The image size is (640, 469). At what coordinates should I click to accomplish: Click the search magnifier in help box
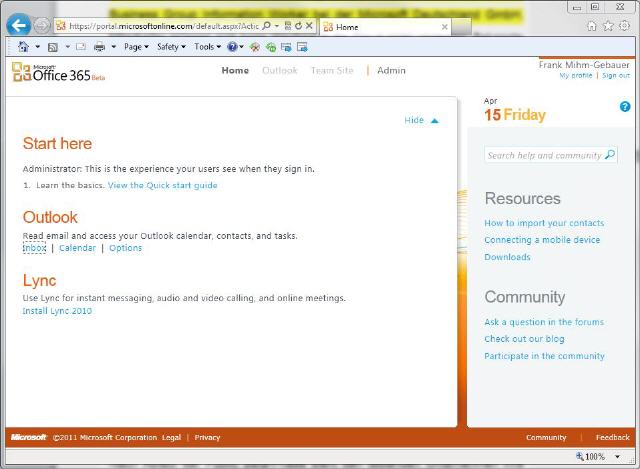610,155
